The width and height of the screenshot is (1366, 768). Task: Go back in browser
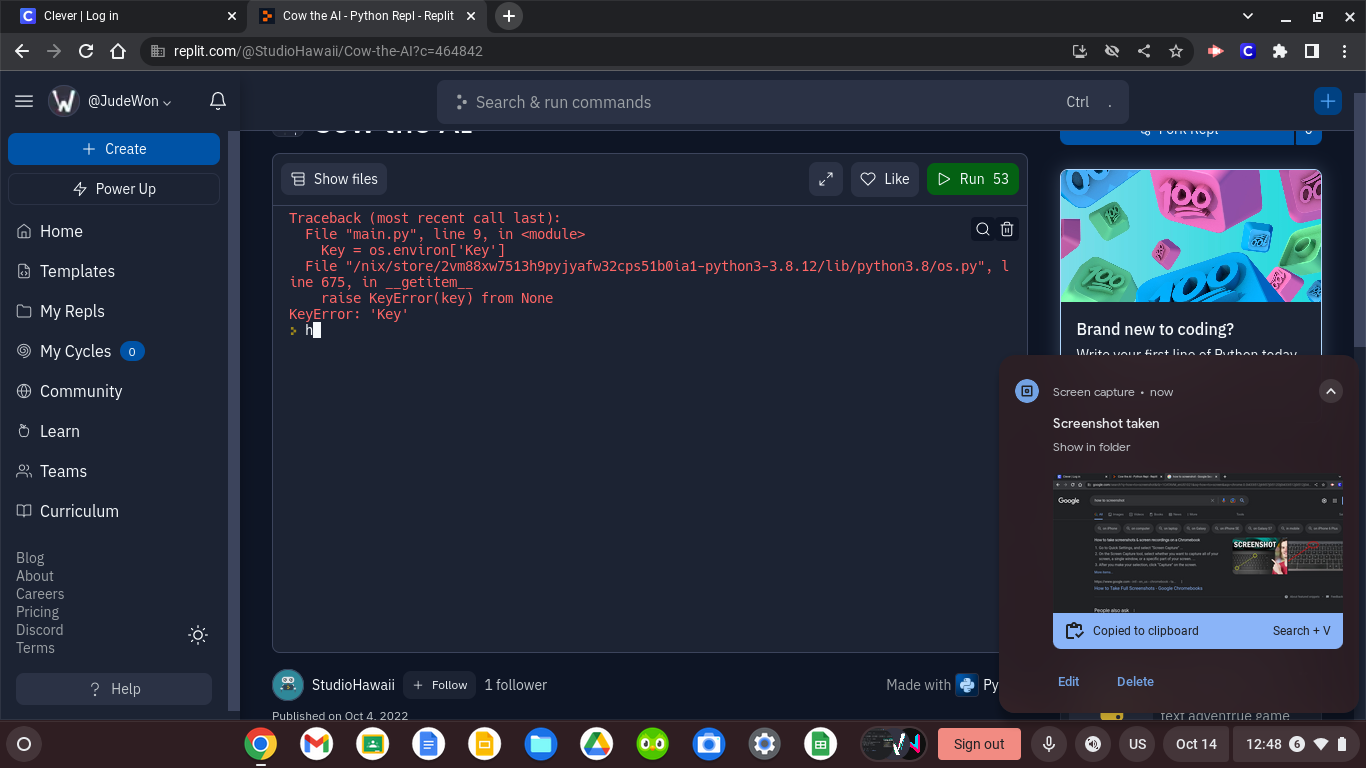pos(22,51)
